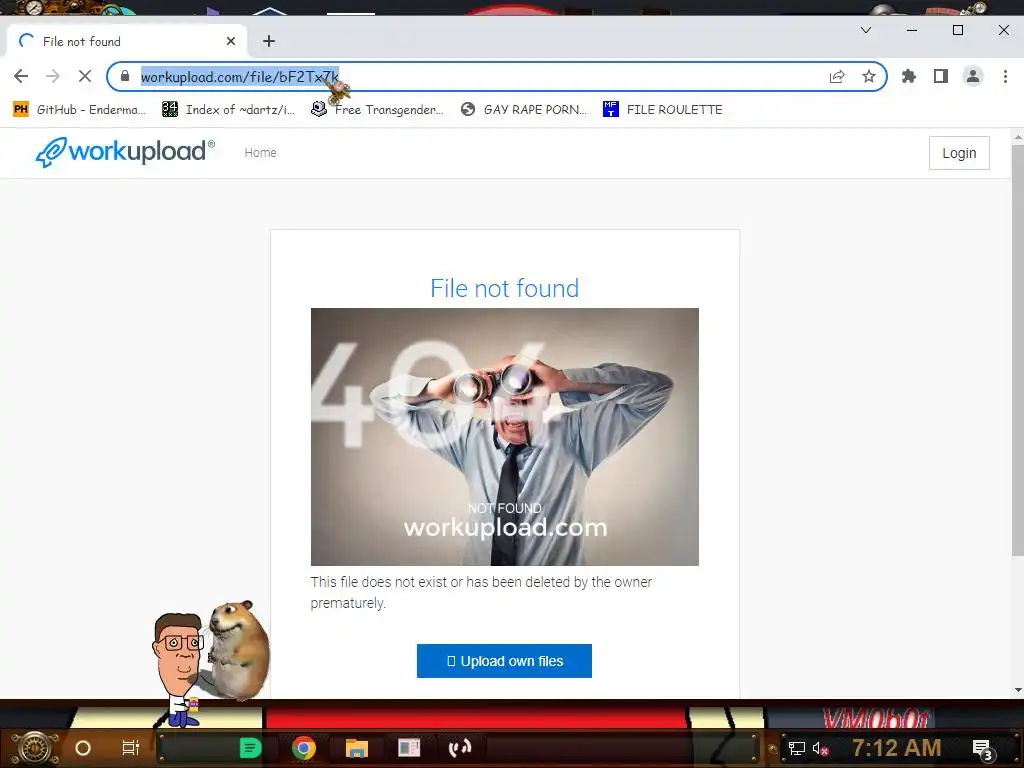The width and height of the screenshot is (1024, 768).
Task: Open the taskbar app after the panel icon
Action: pyautogui.click(x=461, y=748)
